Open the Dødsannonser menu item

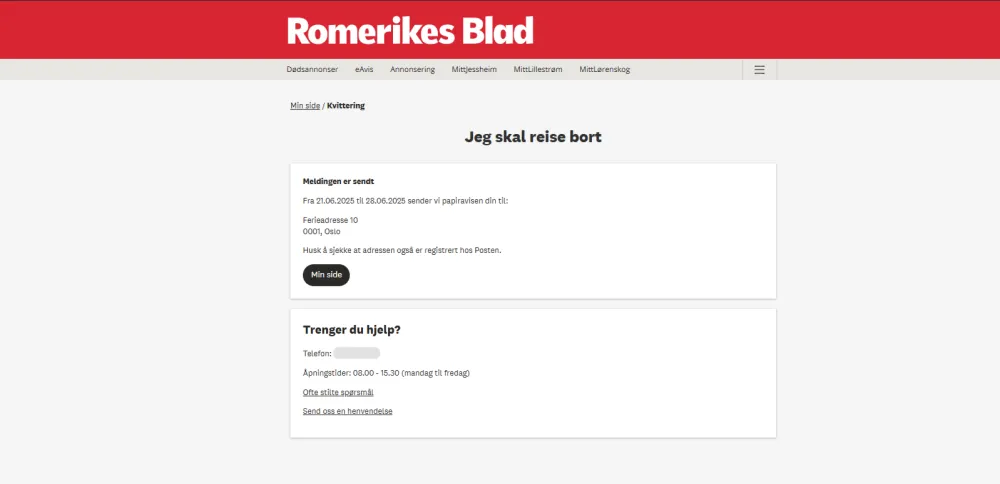click(312, 70)
